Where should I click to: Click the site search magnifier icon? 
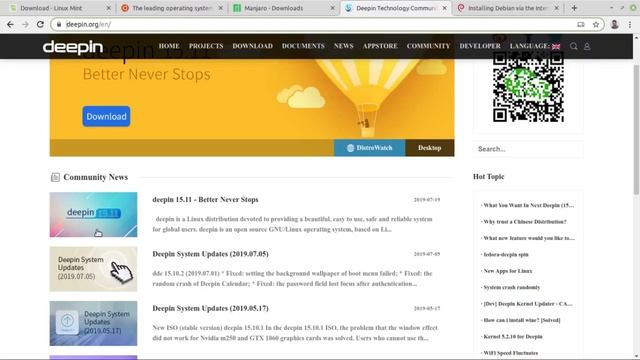tap(573, 46)
